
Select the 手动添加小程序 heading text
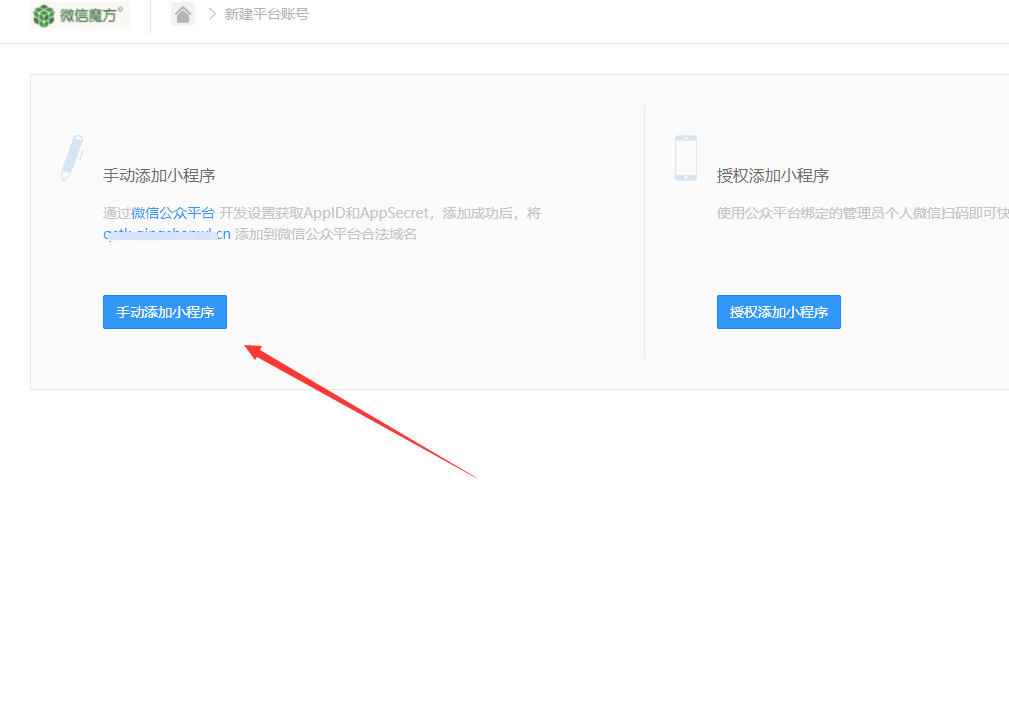pos(159,176)
